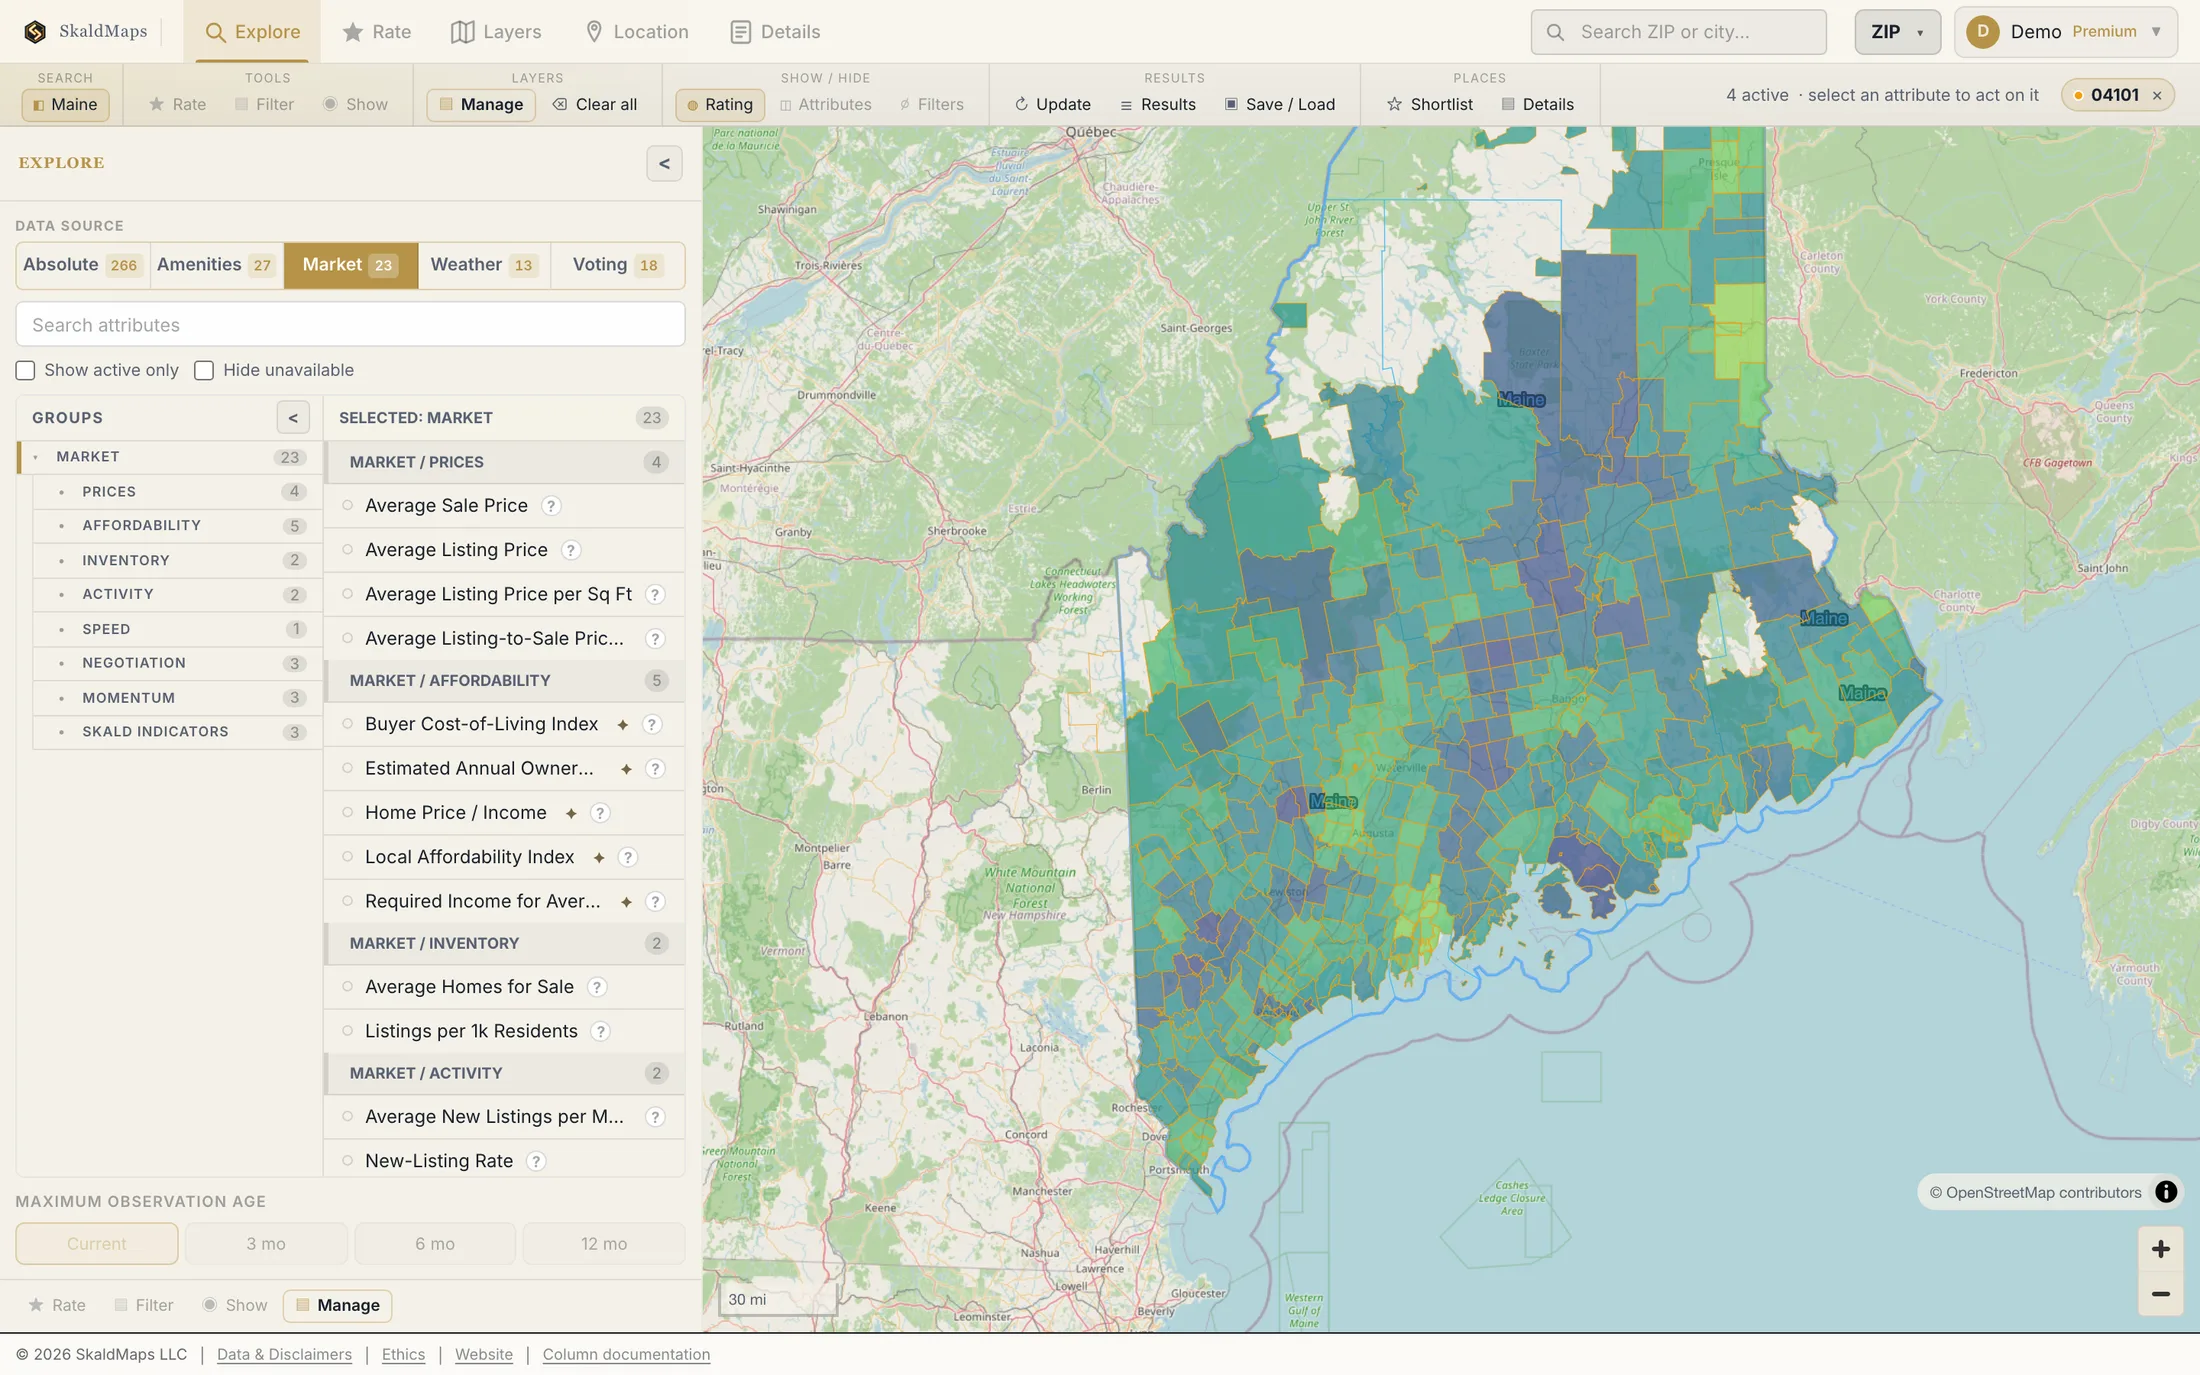Viewport: 2200px width, 1375px height.
Task: Switch to the Rate tab
Action: pyautogui.click(x=376, y=32)
